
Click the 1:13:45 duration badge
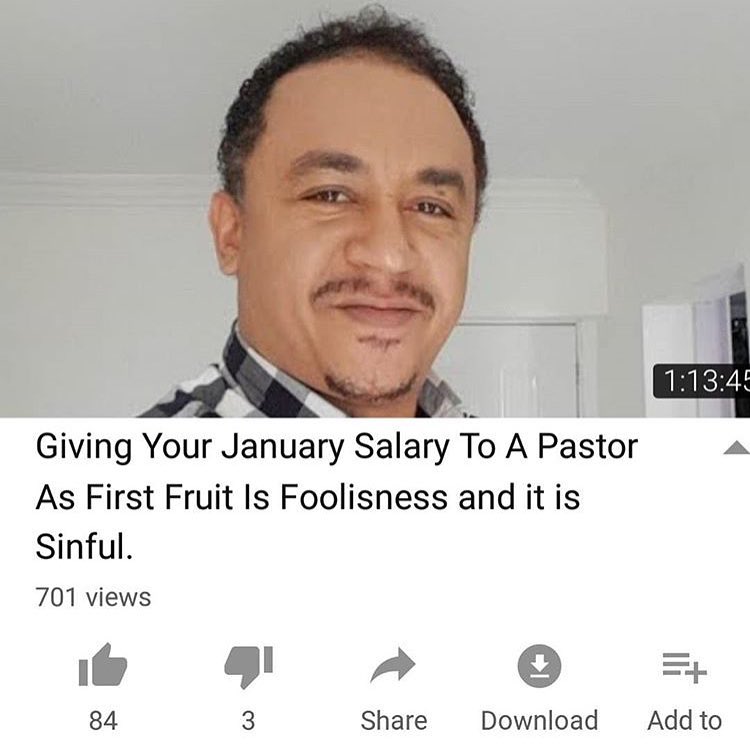coord(701,381)
